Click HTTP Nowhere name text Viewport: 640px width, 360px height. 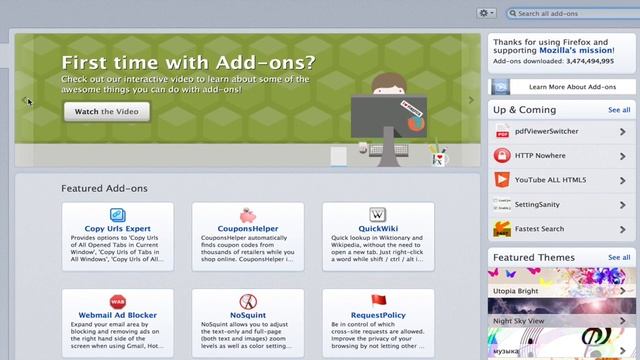[x=540, y=156]
